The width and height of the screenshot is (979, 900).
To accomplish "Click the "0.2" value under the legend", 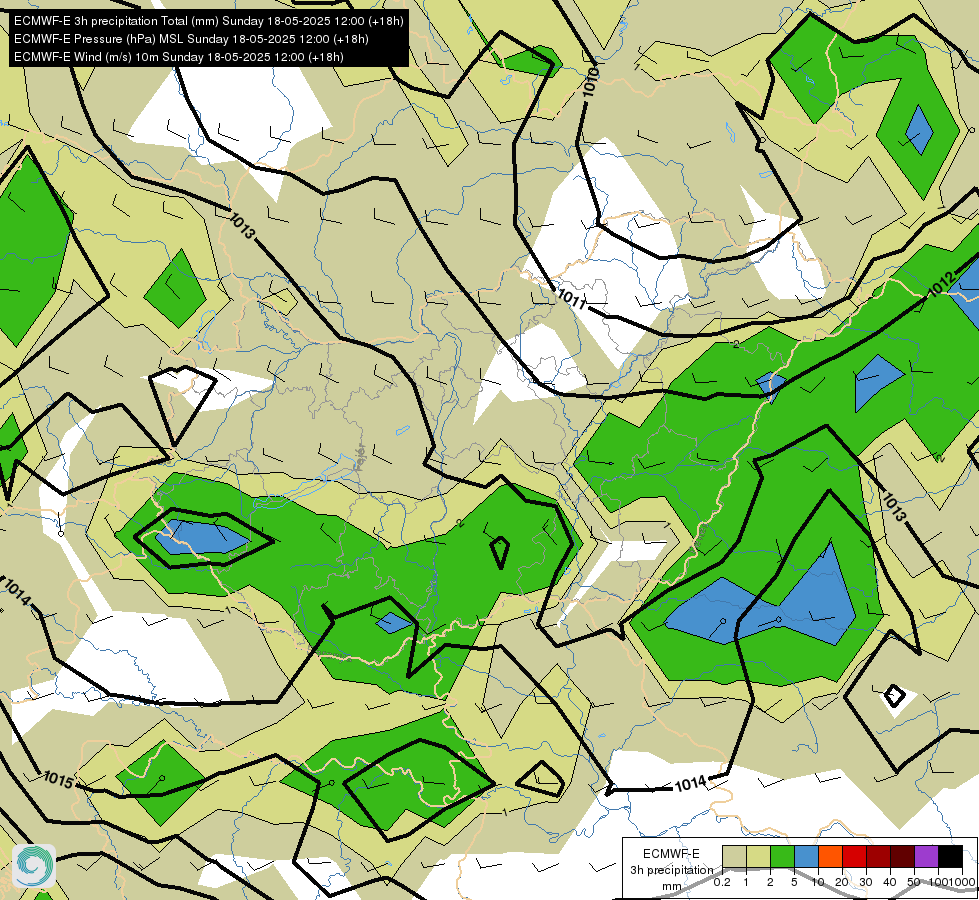I will coord(722,882).
